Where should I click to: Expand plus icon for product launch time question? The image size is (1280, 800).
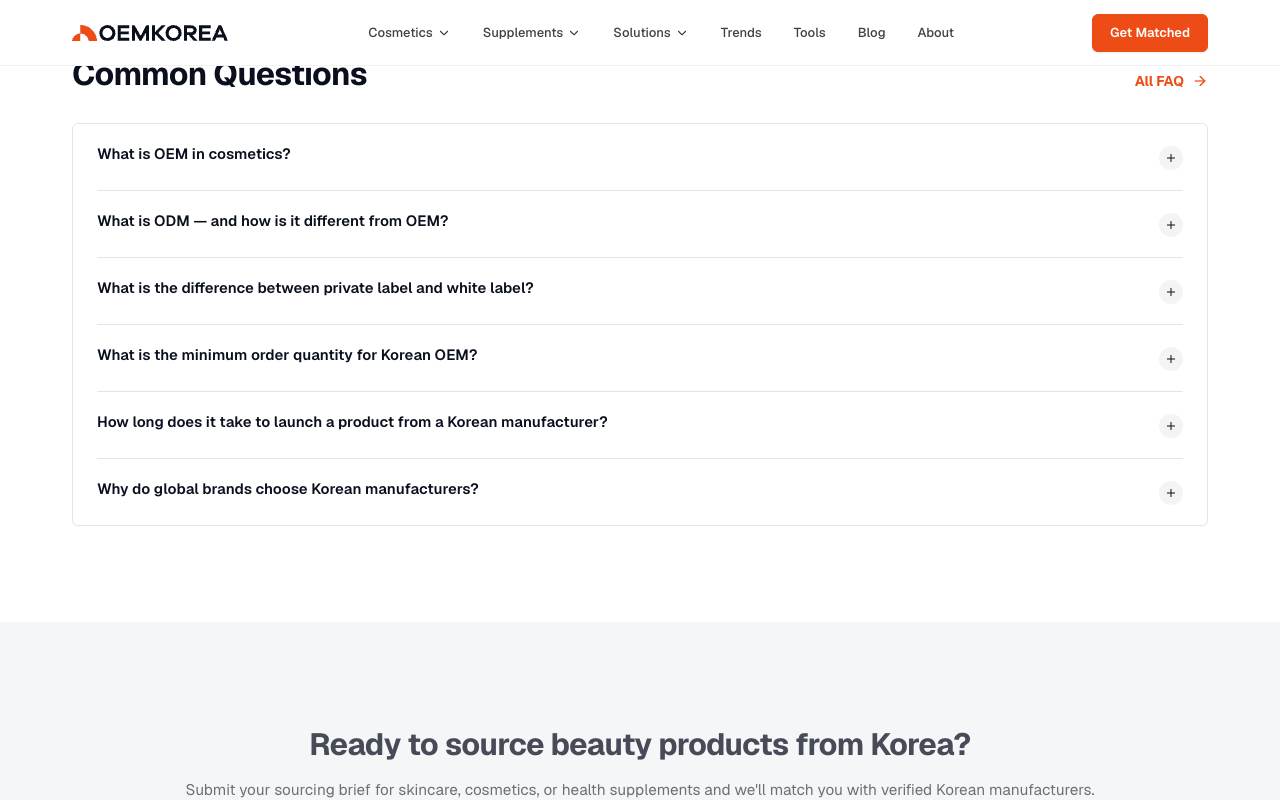[1171, 426]
